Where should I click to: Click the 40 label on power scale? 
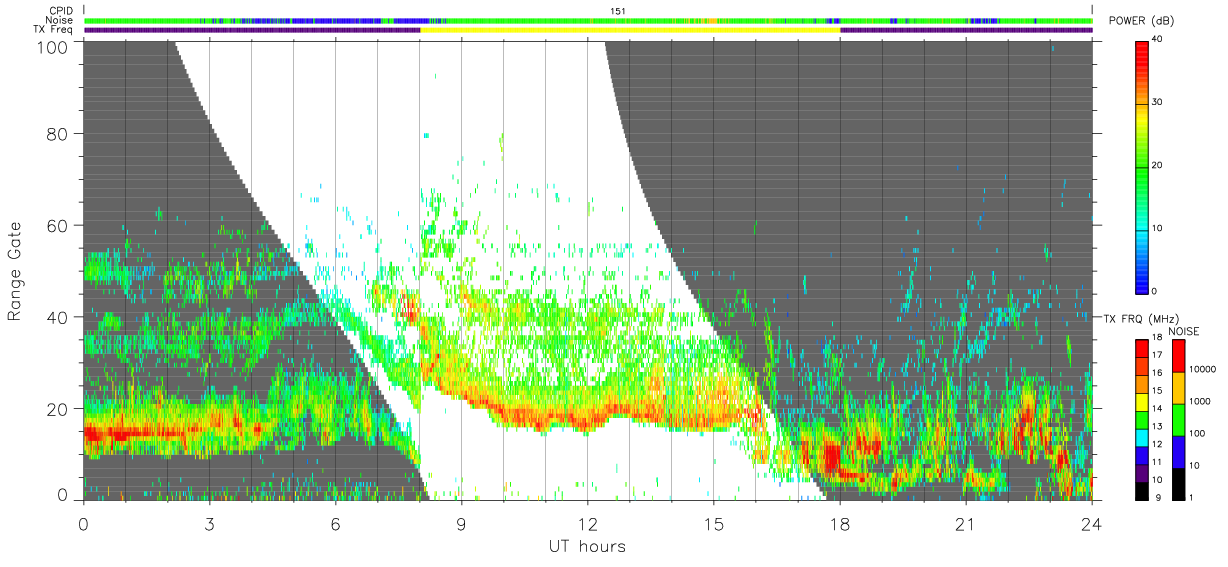tap(1158, 40)
